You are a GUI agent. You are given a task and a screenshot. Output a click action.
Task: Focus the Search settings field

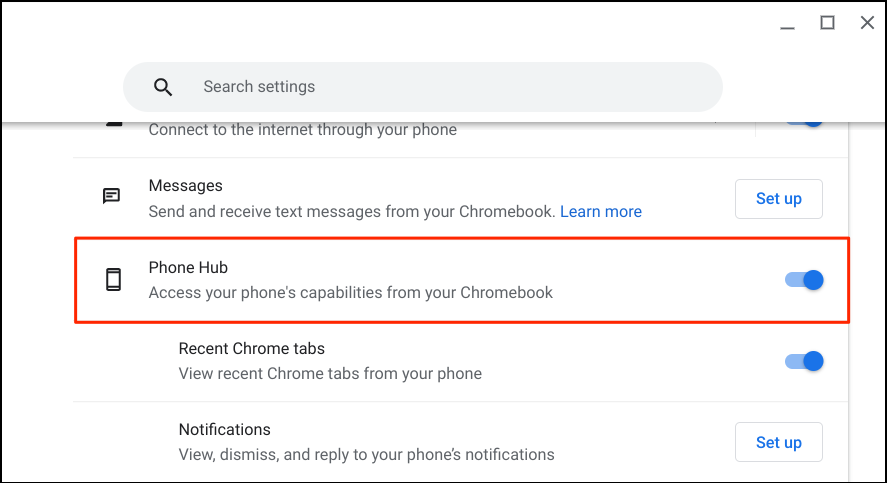pos(440,87)
